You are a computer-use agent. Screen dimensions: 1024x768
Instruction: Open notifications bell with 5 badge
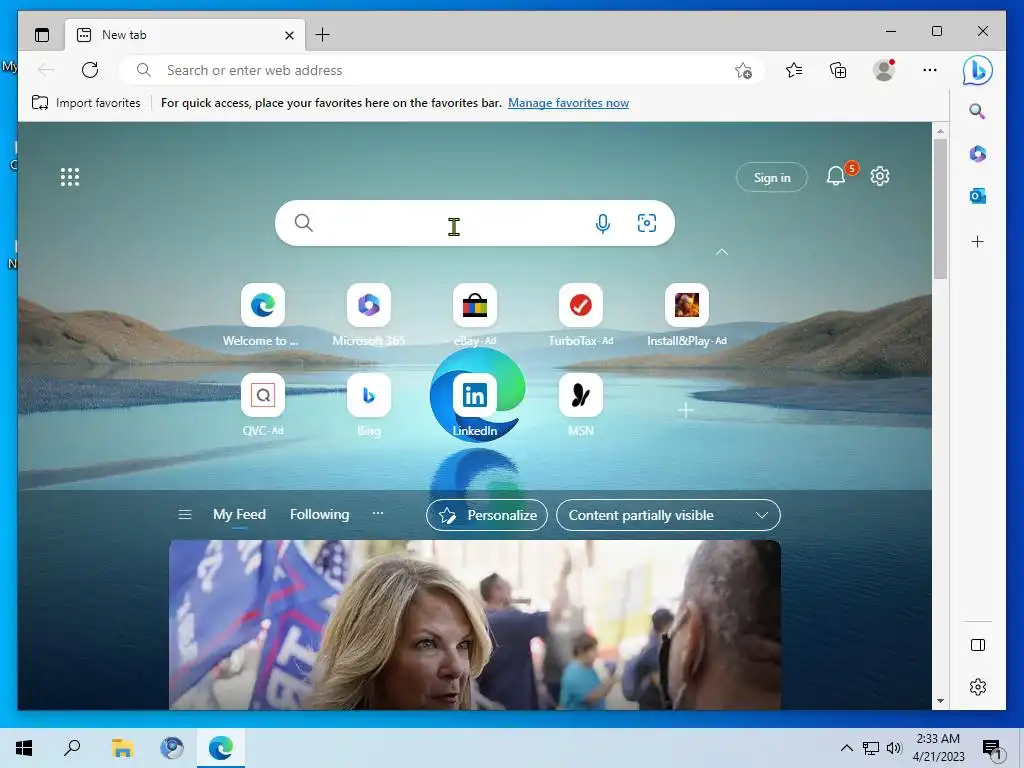coord(838,175)
